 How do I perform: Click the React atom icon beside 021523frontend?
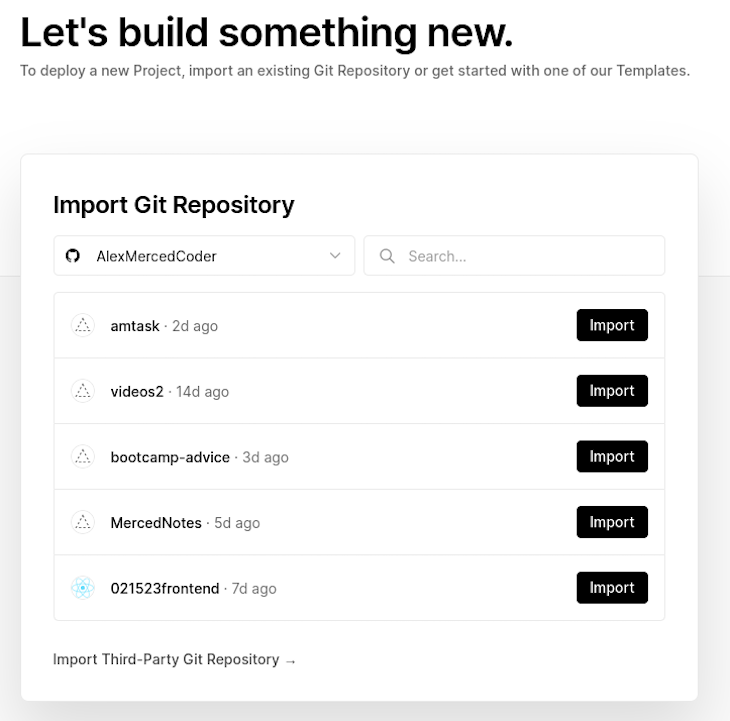point(83,587)
